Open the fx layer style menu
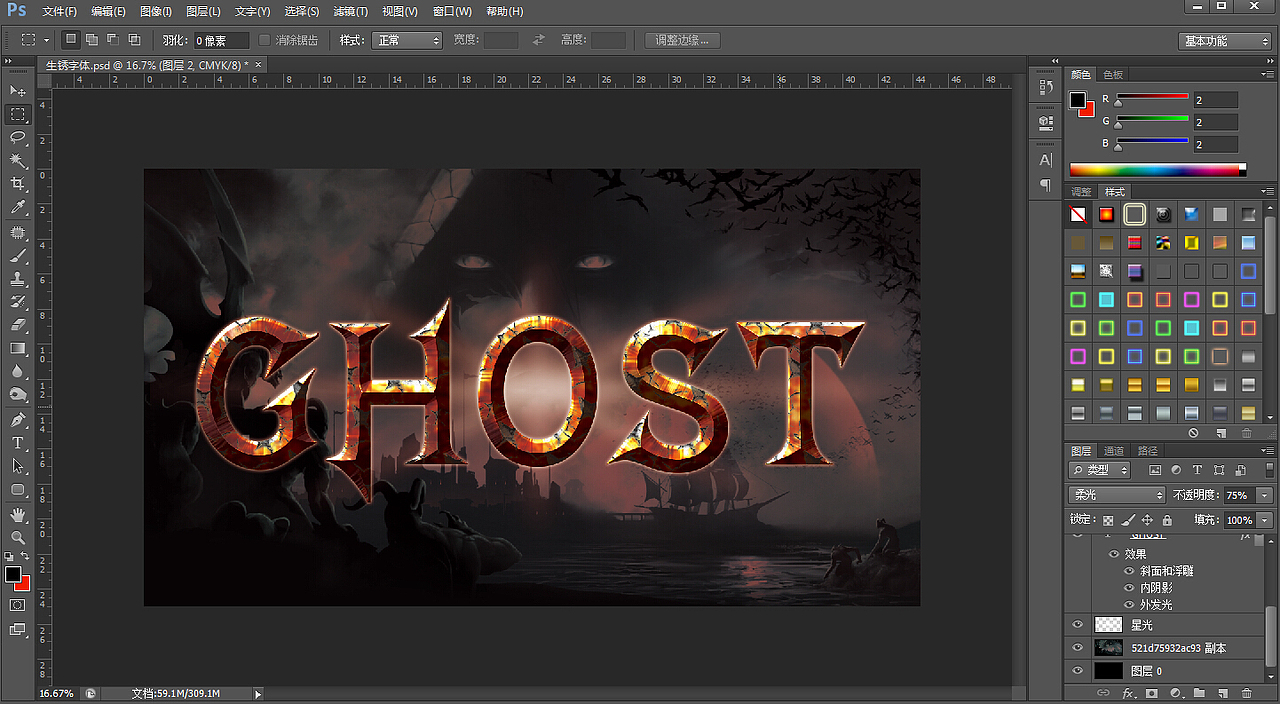 click(1128, 693)
